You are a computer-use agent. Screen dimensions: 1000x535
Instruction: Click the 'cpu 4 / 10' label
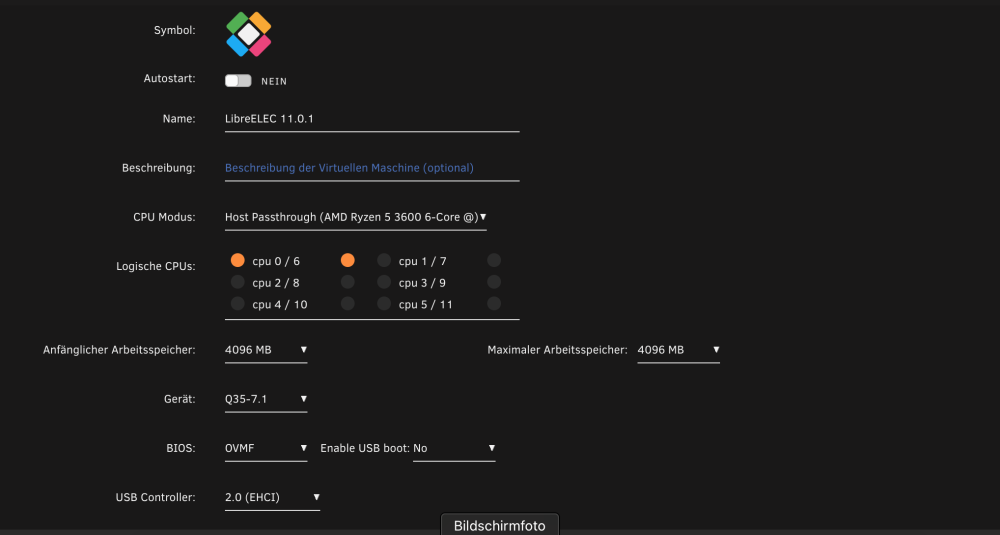point(280,305)
